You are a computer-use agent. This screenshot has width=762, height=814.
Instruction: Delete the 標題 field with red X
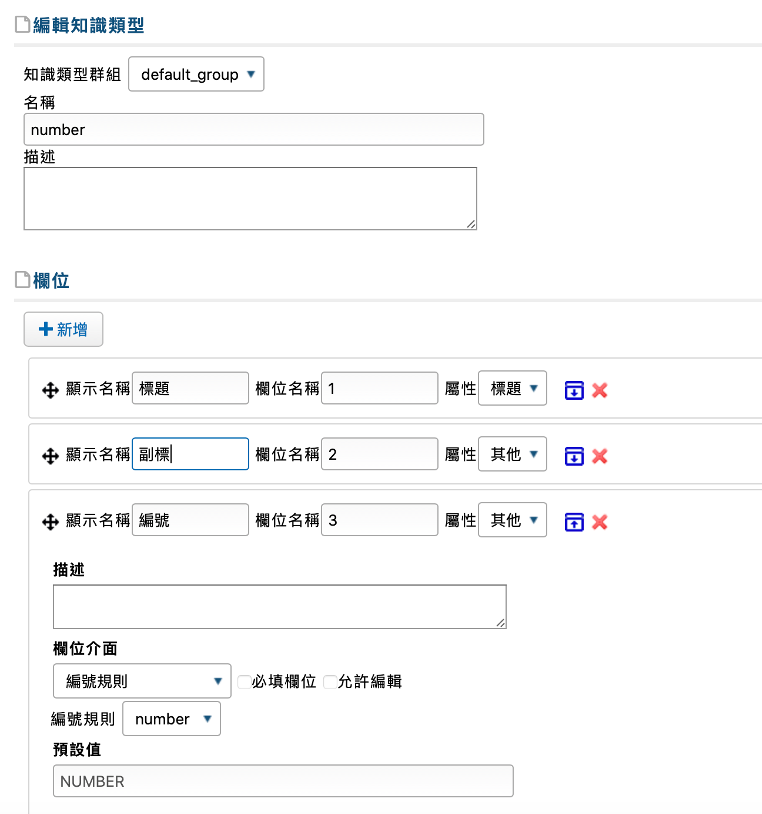600,390
